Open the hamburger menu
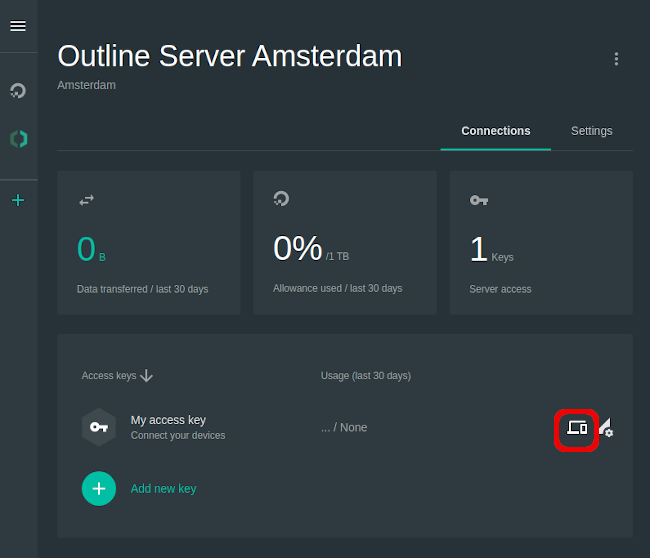The image size is (650, 558). click(18, 26)
